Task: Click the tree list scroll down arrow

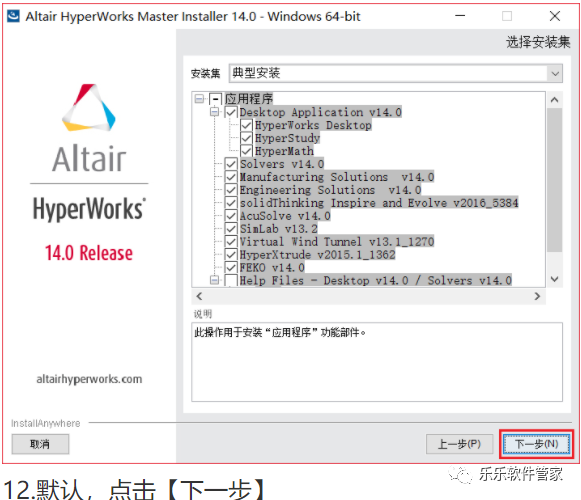Action: [x=554, y=279]
